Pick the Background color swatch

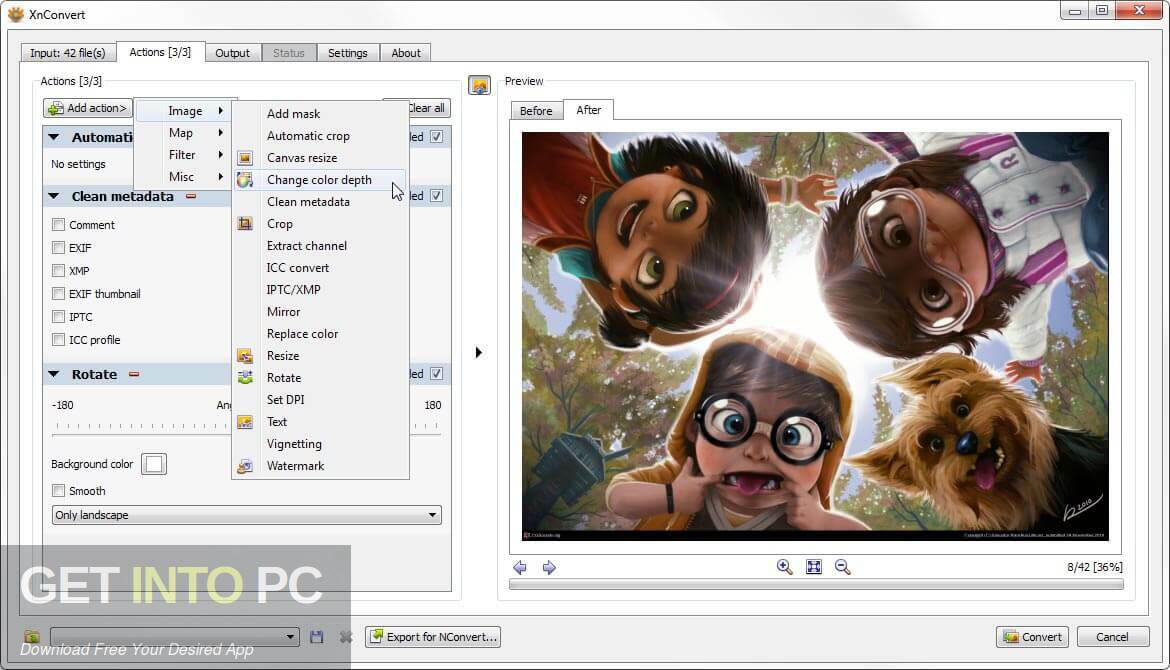(x=154, y=464)
